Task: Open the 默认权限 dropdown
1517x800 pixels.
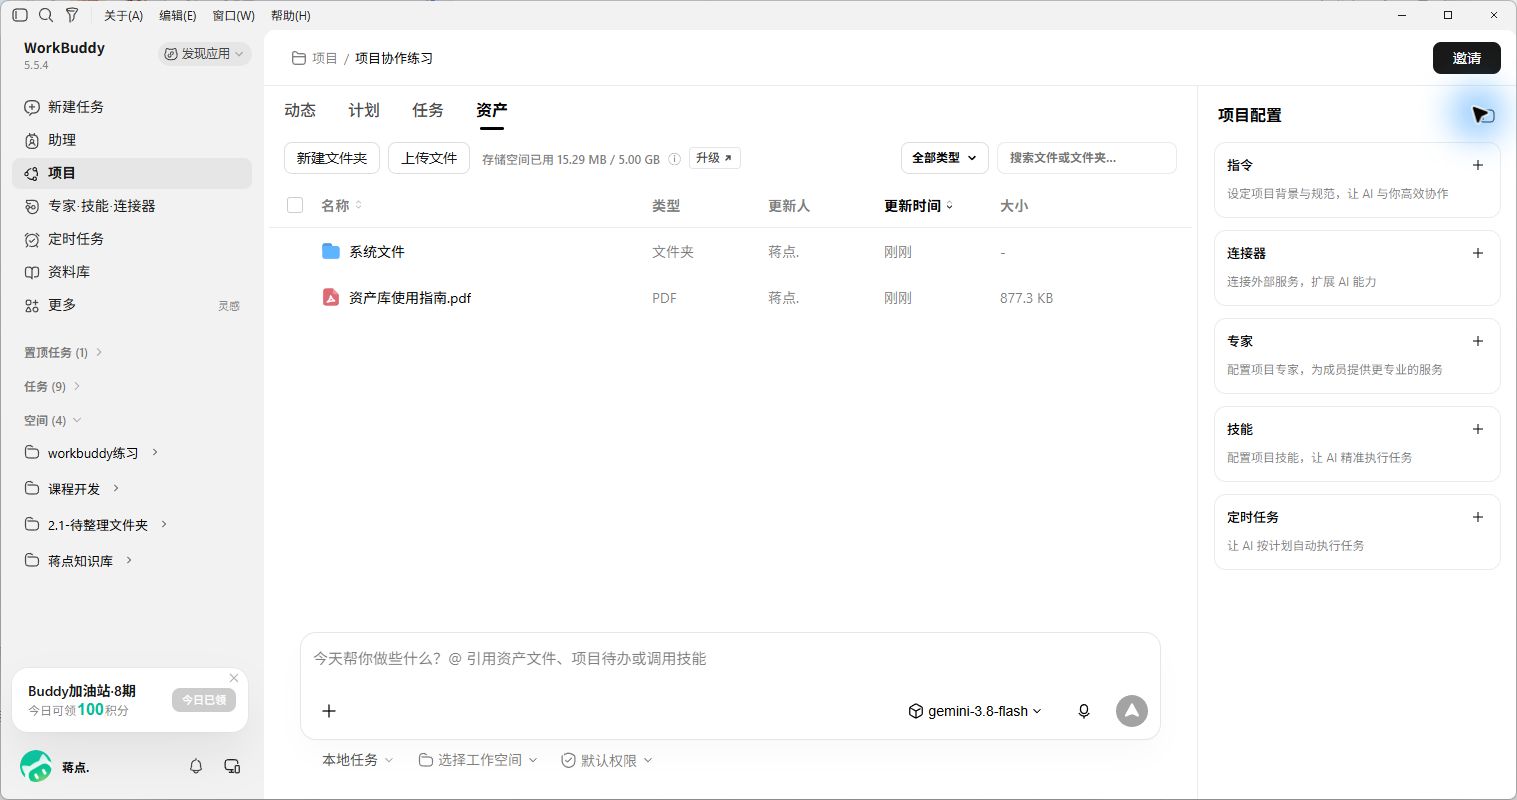Action: pyautogui.click(x=607, y=760)
